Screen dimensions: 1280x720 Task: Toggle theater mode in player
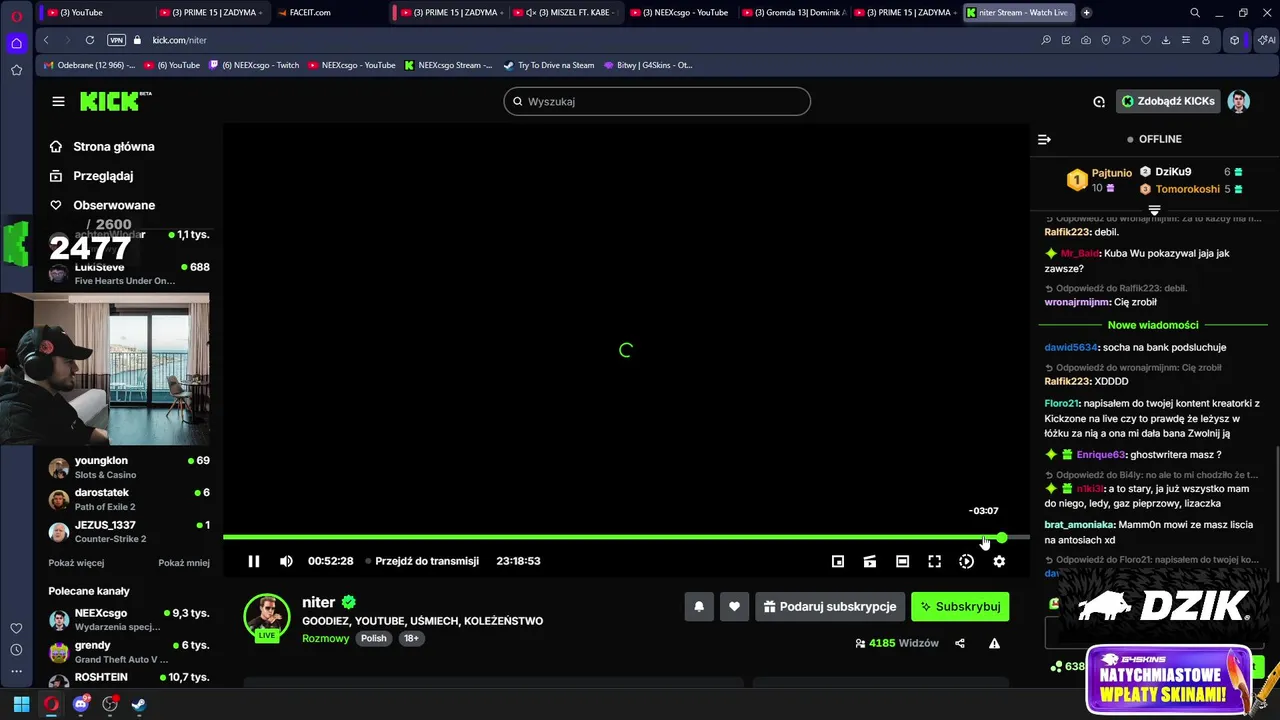902,561
